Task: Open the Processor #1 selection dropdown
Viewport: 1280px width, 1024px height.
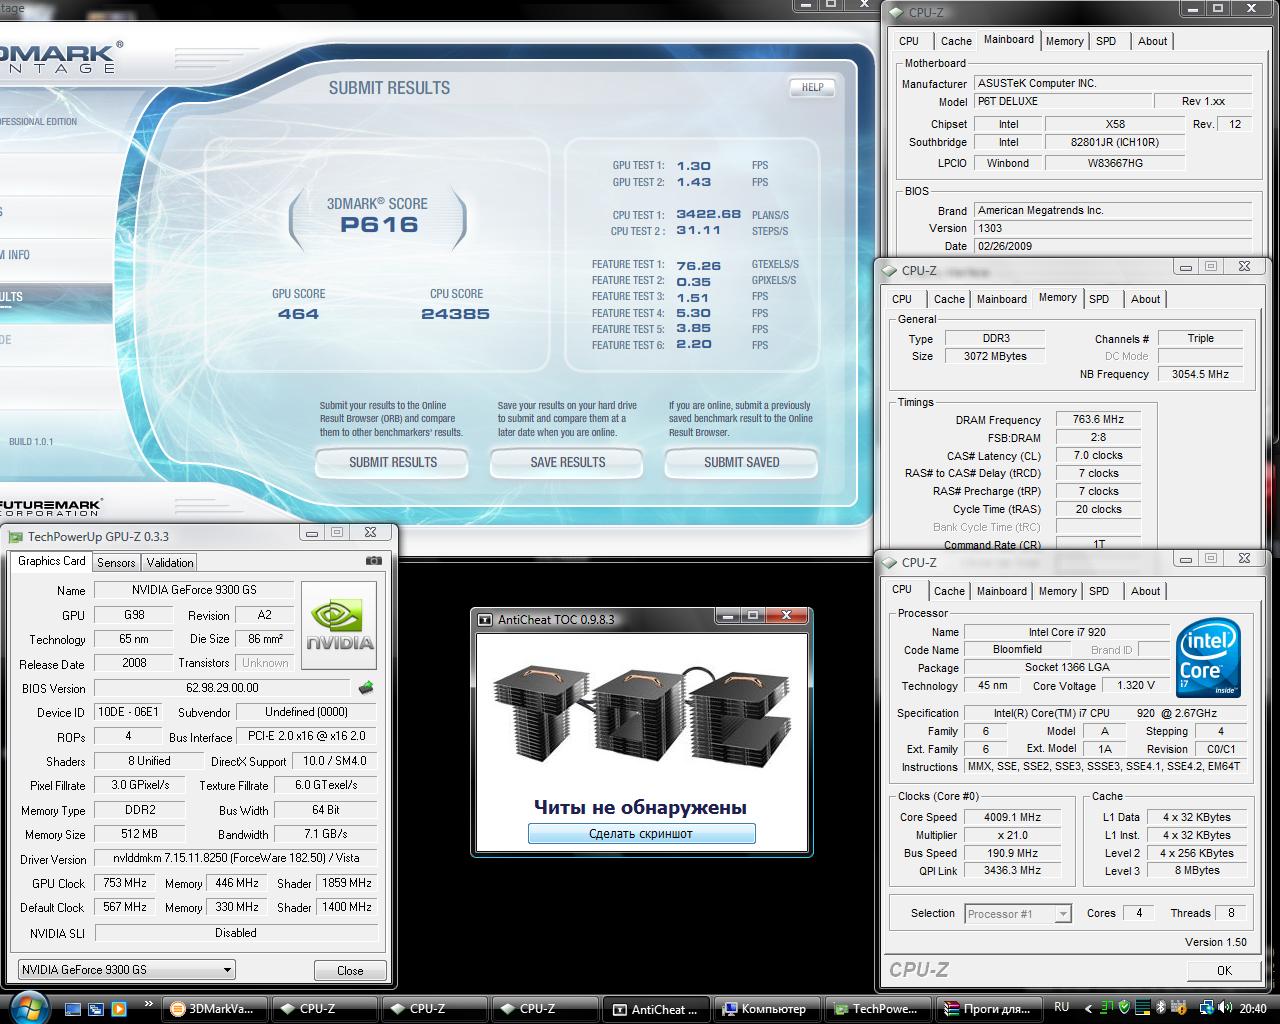Action: 1018,913
